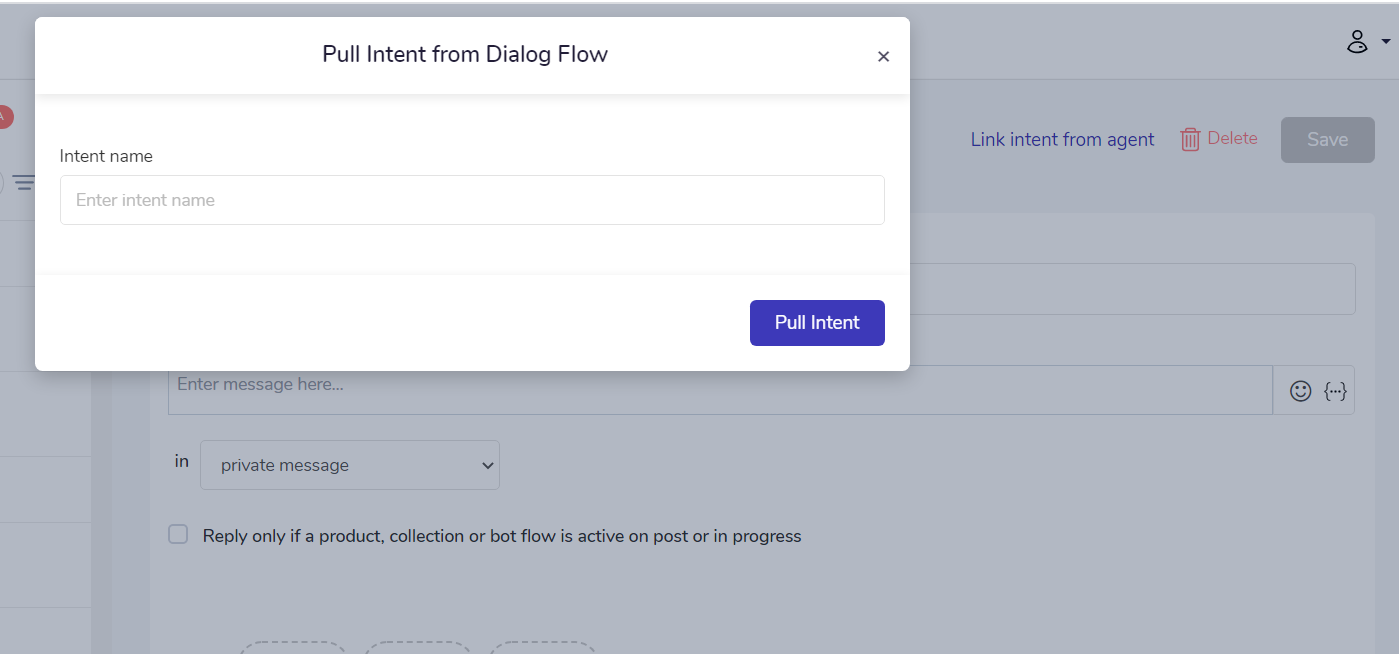Expand the user account dropdown arrow
This screenshot has height=654, width=1399.
click(x=1386, y=42)
